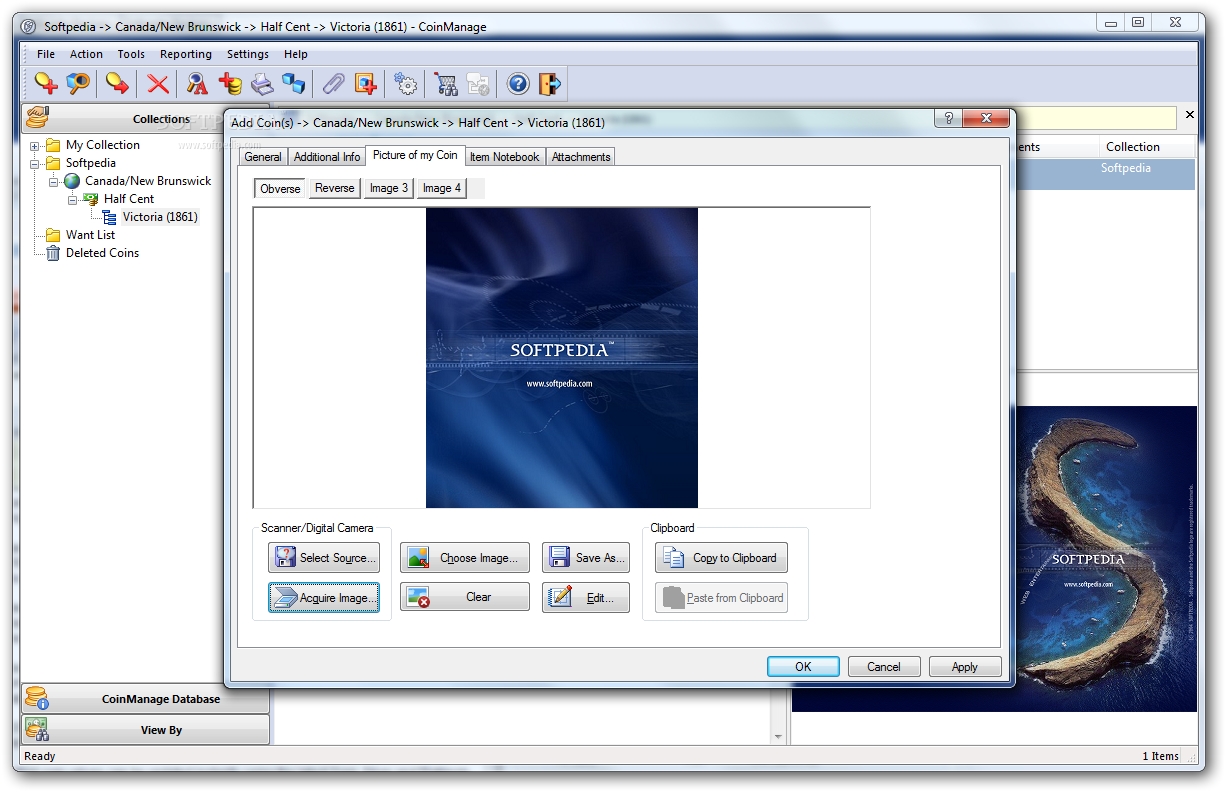Screen dimensions: 1226x792
Task: Click the Canada/New Brunswick globe icon
Action: 72,181
